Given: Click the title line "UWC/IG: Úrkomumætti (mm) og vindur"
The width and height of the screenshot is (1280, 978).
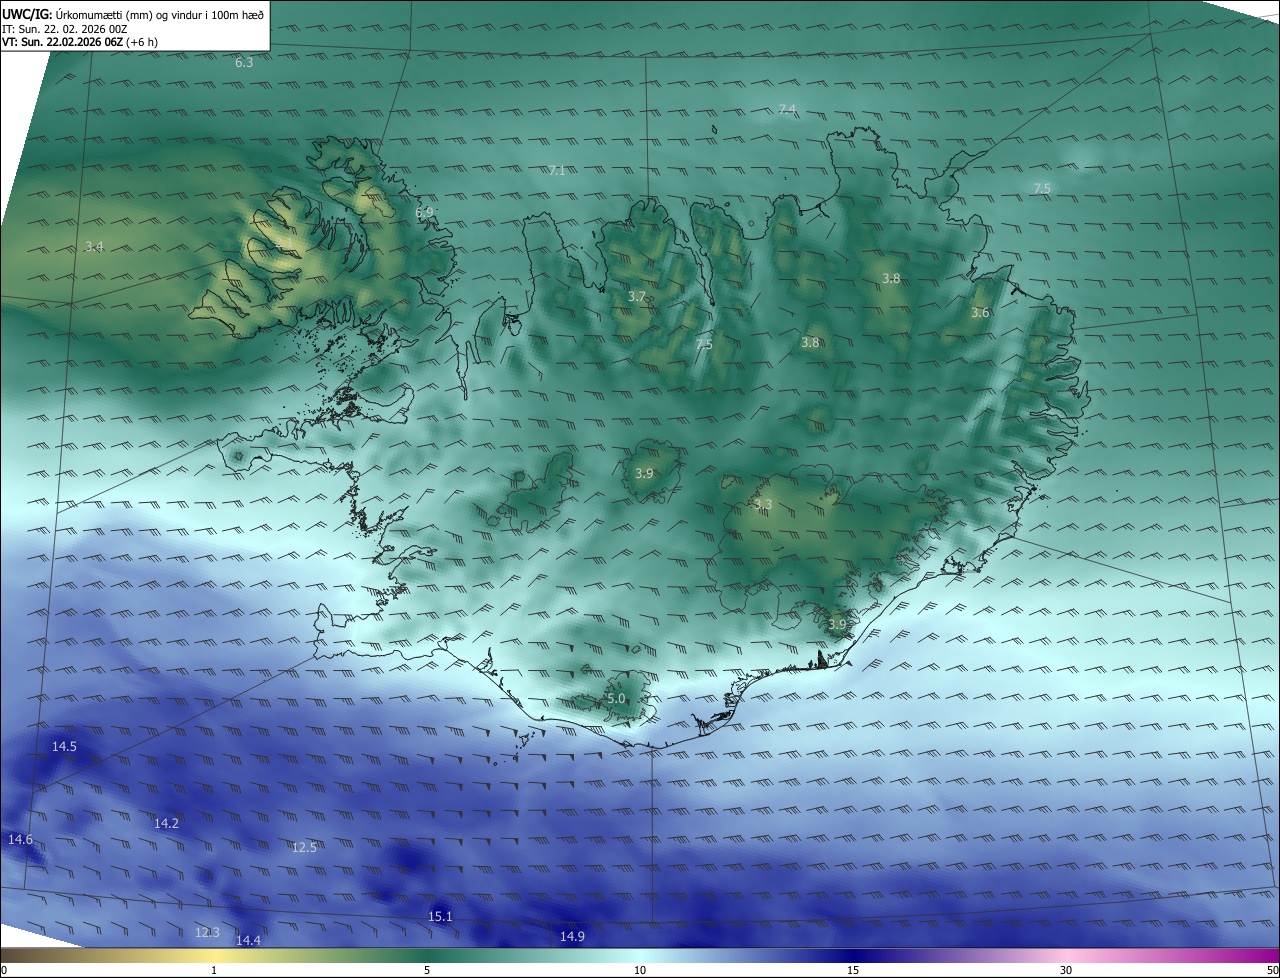Looking at the screenshot, I should (x=133, y=14).
